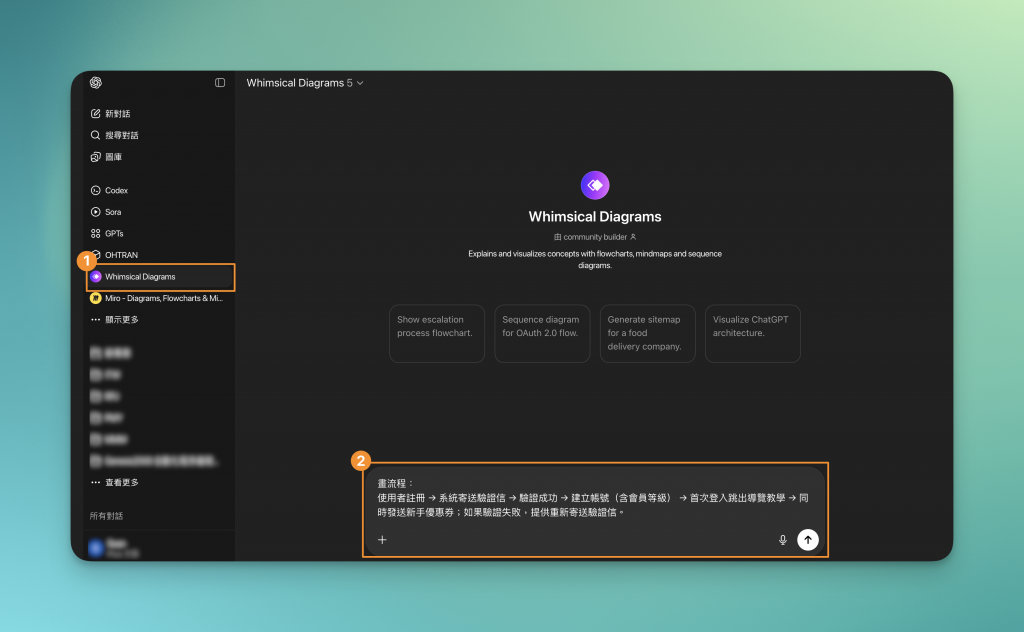Click the 圖庫 images icon
This screenshot has width=1024, height=632.
tap(95, 157)
